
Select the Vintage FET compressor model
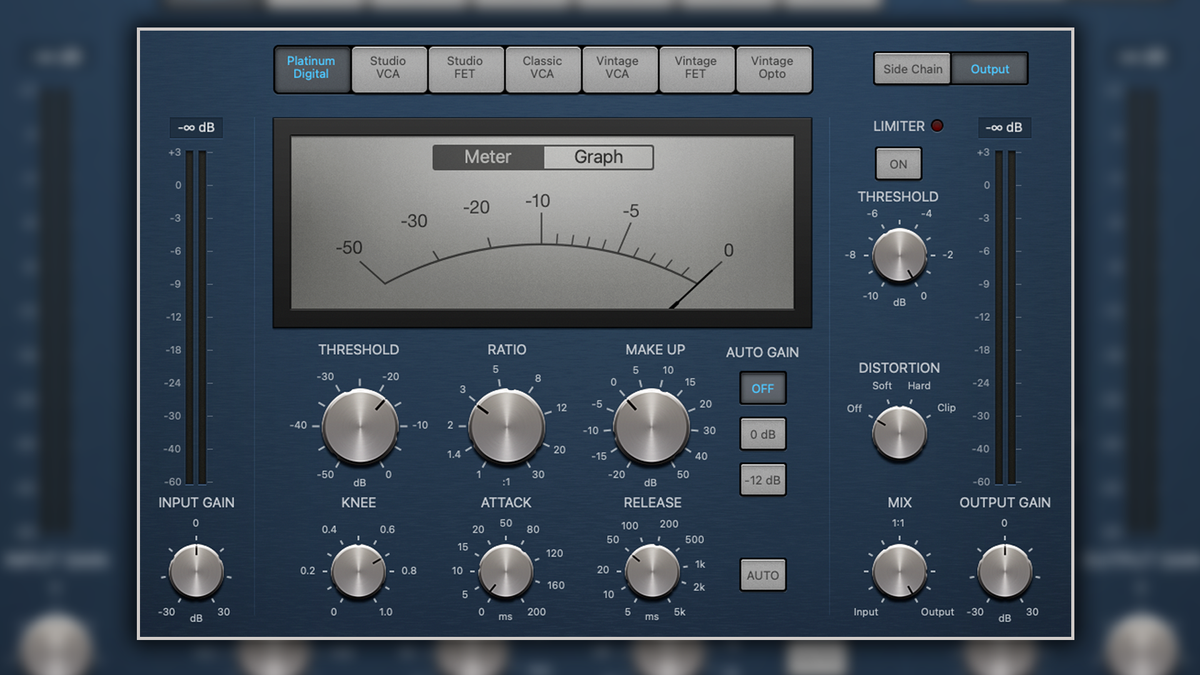pos(697,69)
